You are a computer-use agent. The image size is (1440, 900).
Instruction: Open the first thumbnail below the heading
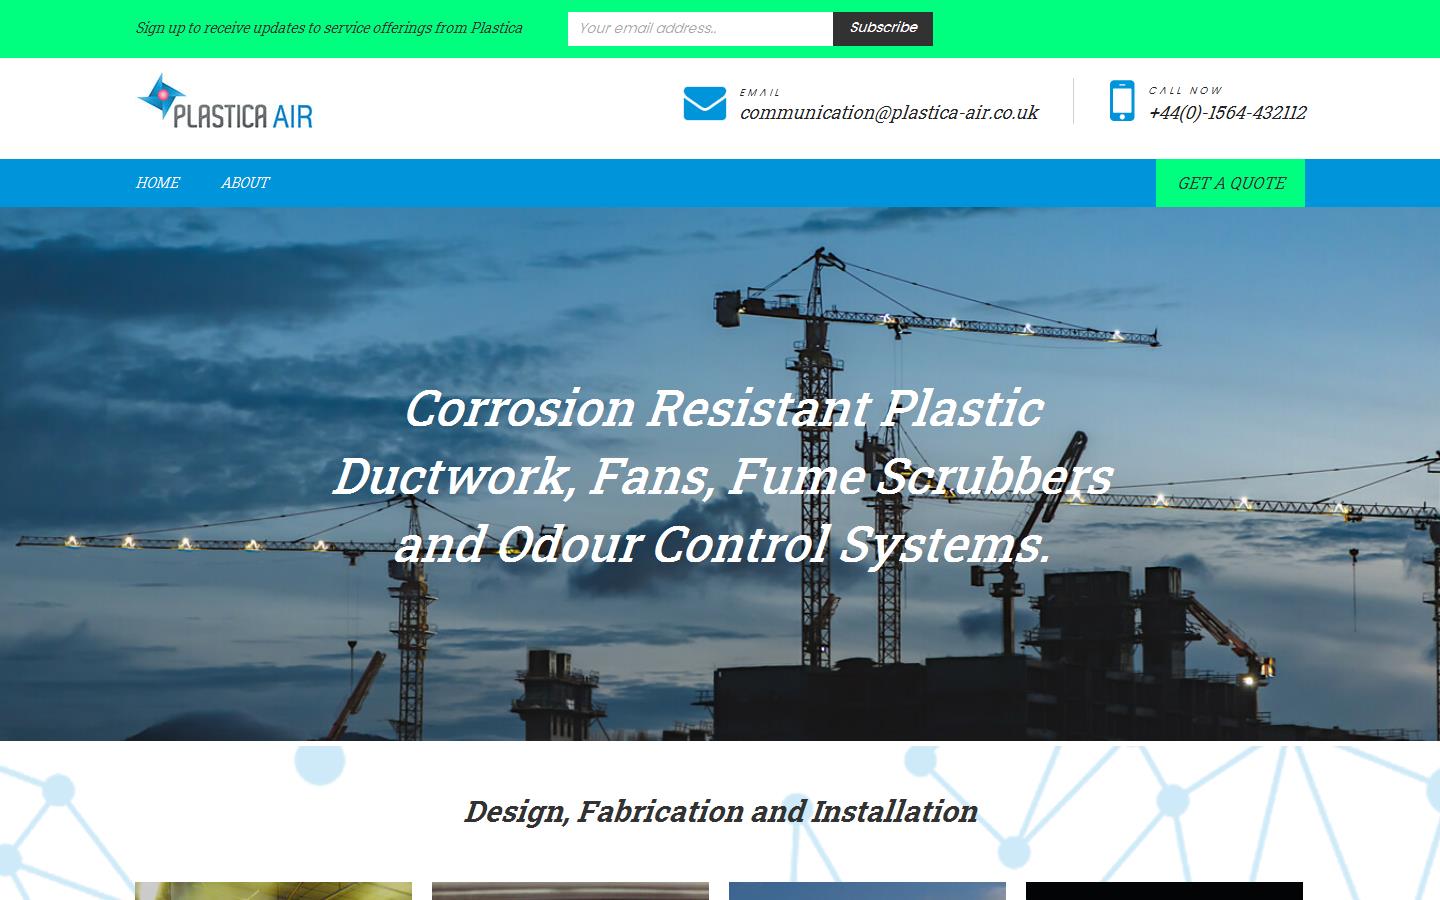[x=273, y=891]
